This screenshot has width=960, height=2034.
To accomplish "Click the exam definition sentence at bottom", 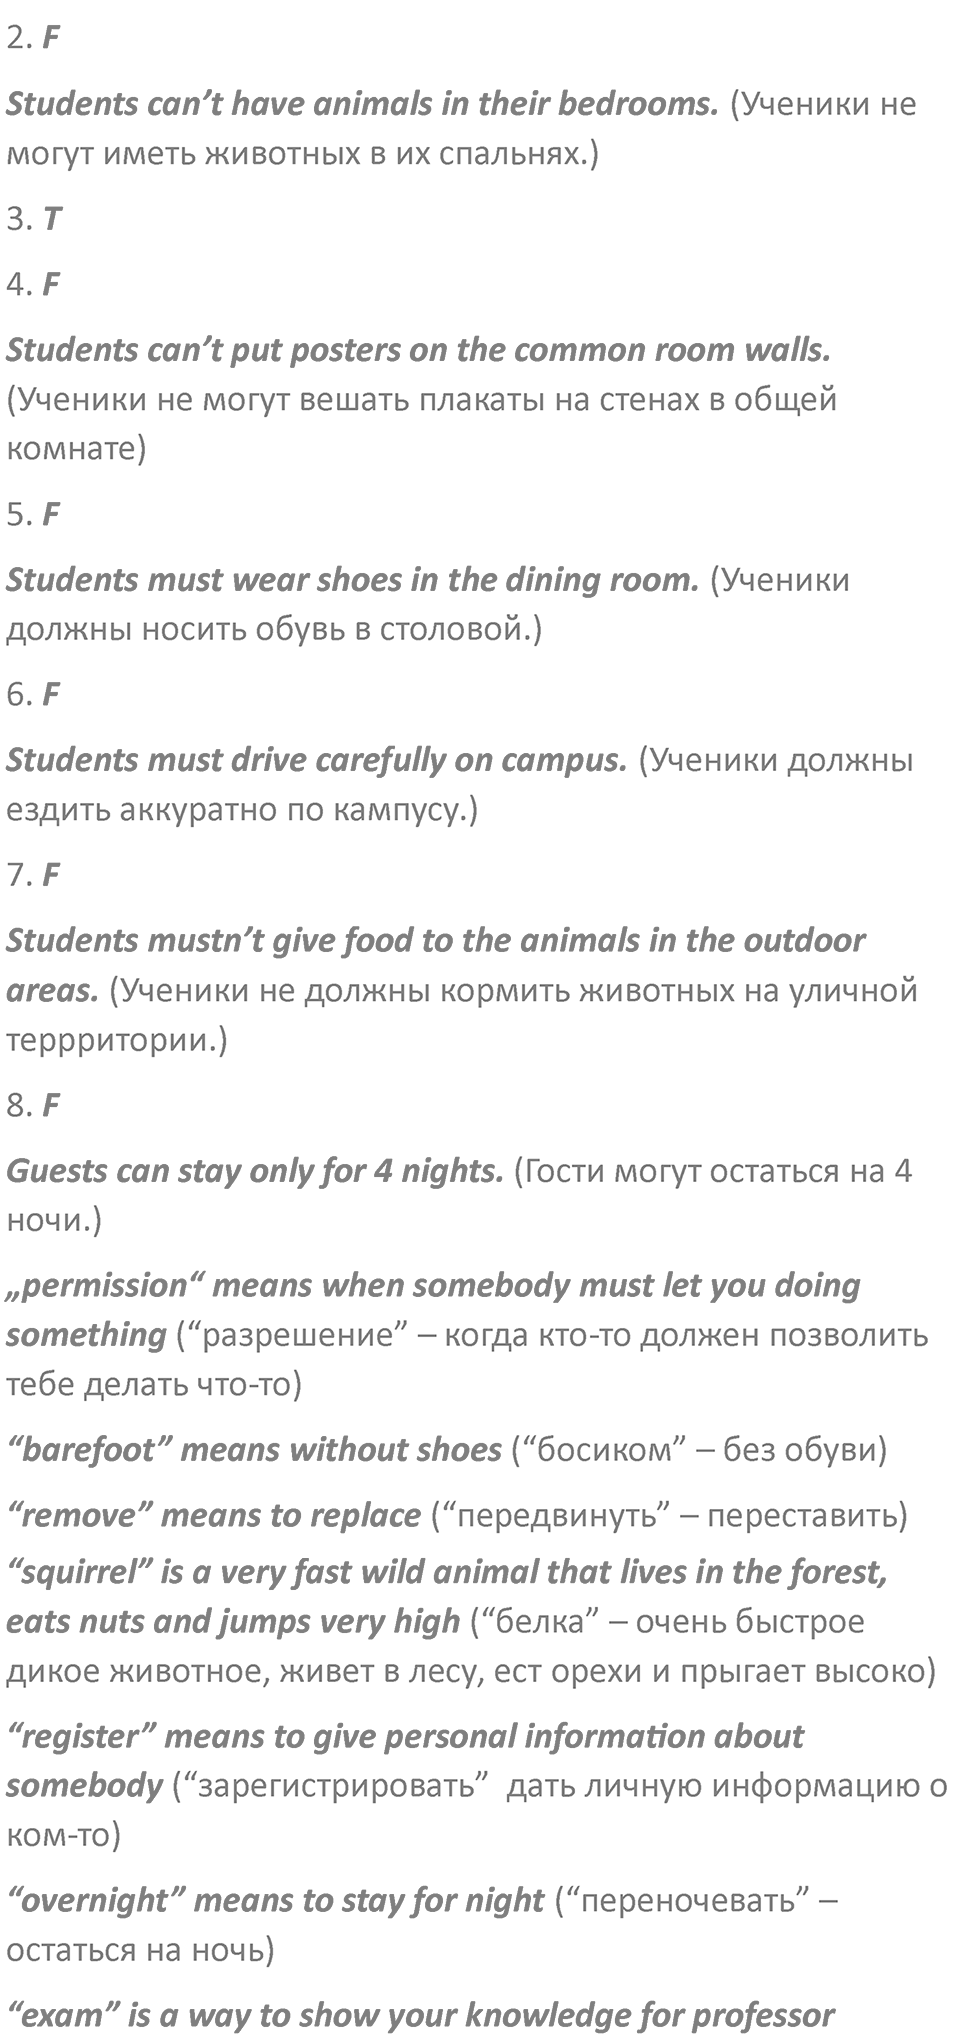I will click(420, 2014).
